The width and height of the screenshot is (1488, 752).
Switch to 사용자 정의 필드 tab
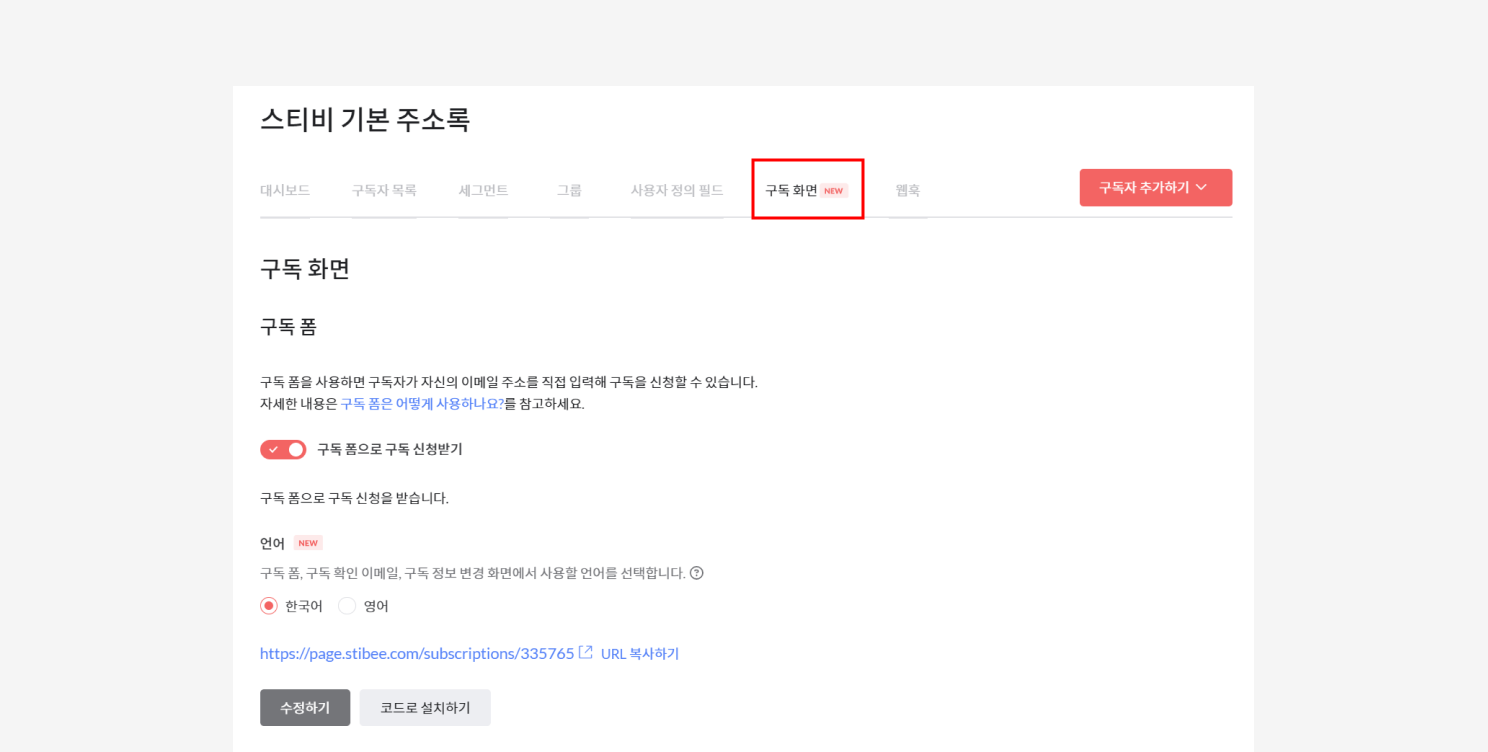(x=676, y=190)
